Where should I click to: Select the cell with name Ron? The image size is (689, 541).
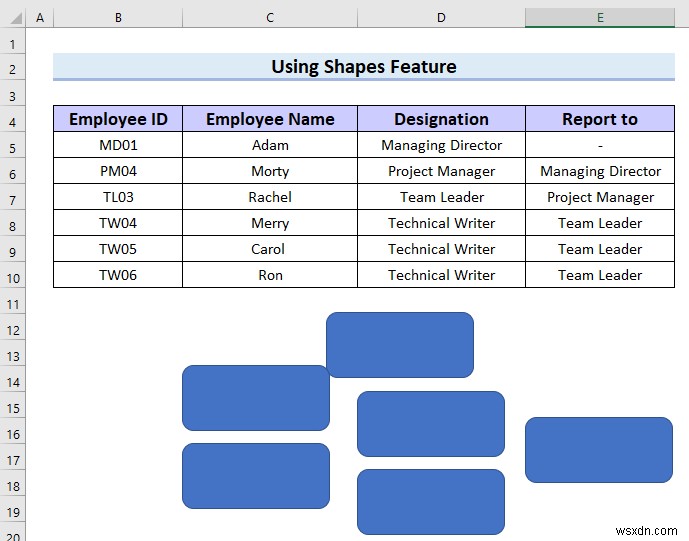click(x=270, y=275)
